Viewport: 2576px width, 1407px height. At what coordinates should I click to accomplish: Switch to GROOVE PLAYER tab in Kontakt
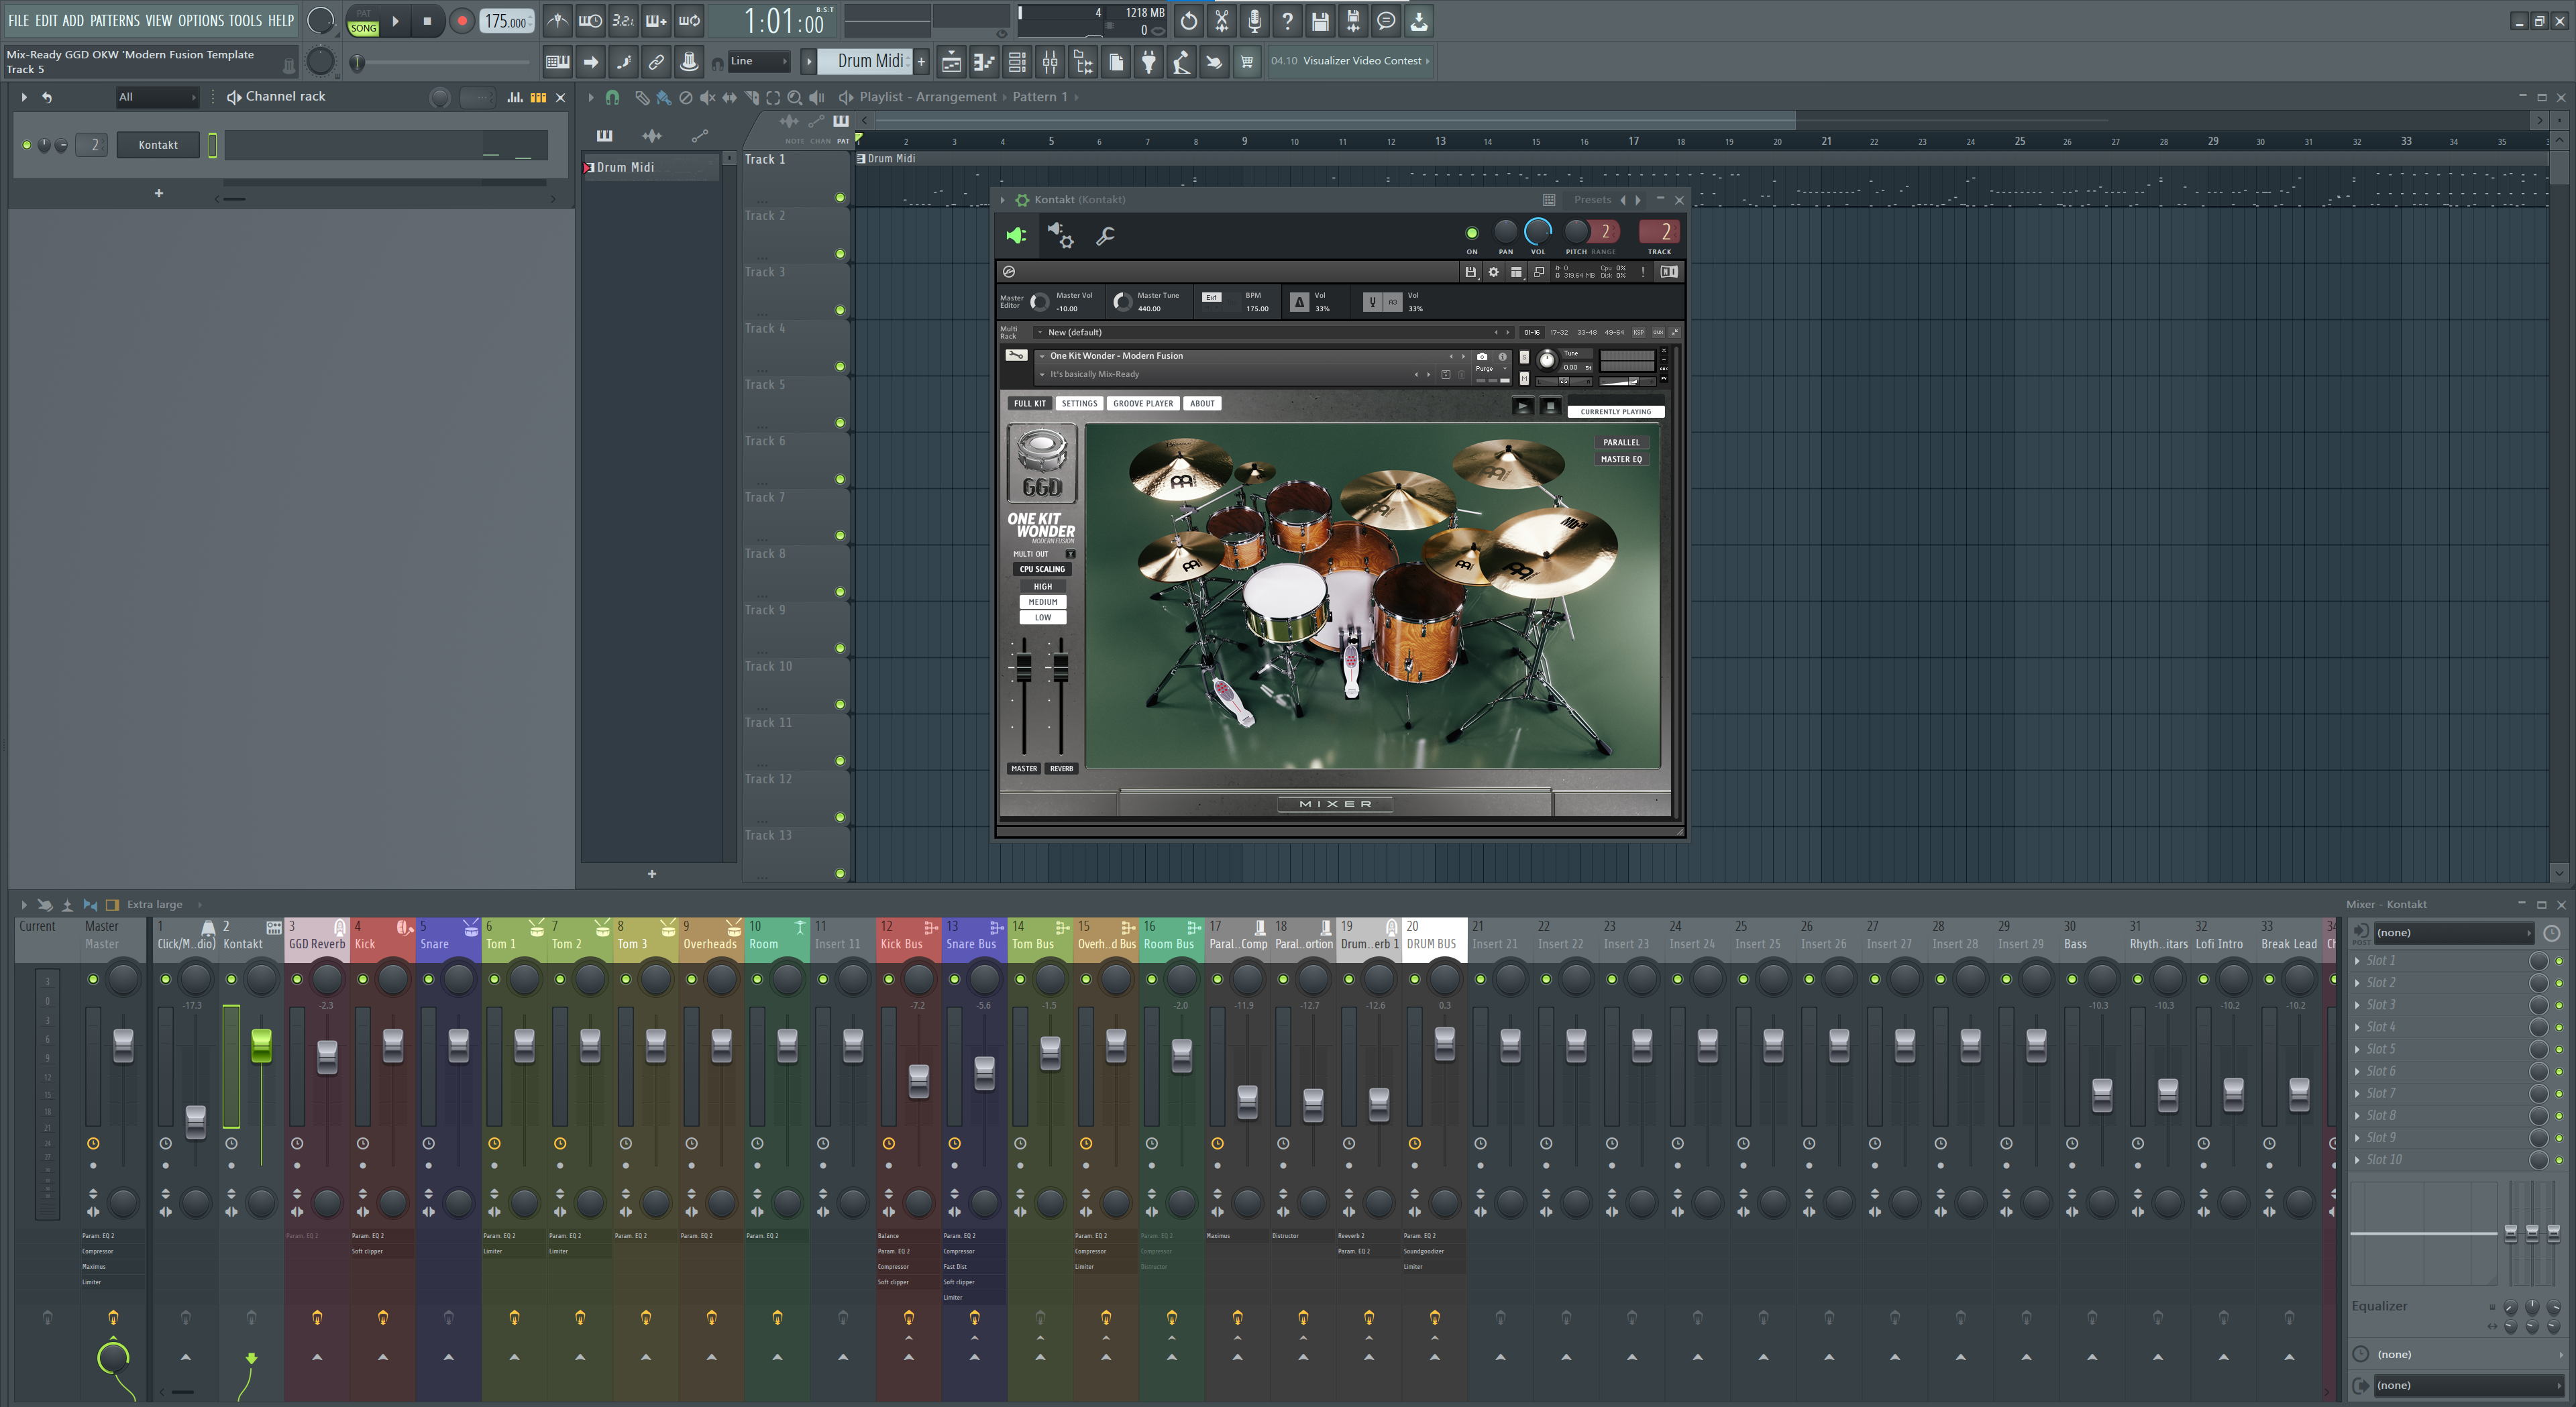[x=1142, y=404]
